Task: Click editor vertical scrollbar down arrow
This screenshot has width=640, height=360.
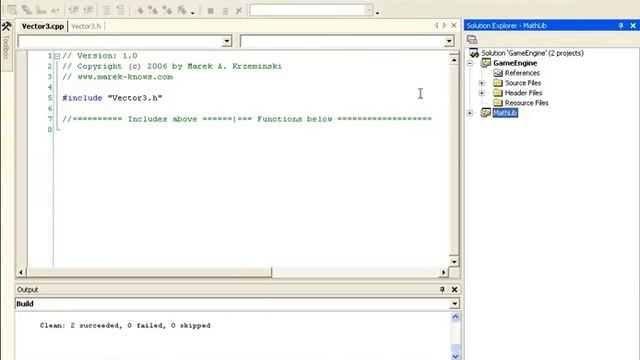Action: [x=454, y=262]
